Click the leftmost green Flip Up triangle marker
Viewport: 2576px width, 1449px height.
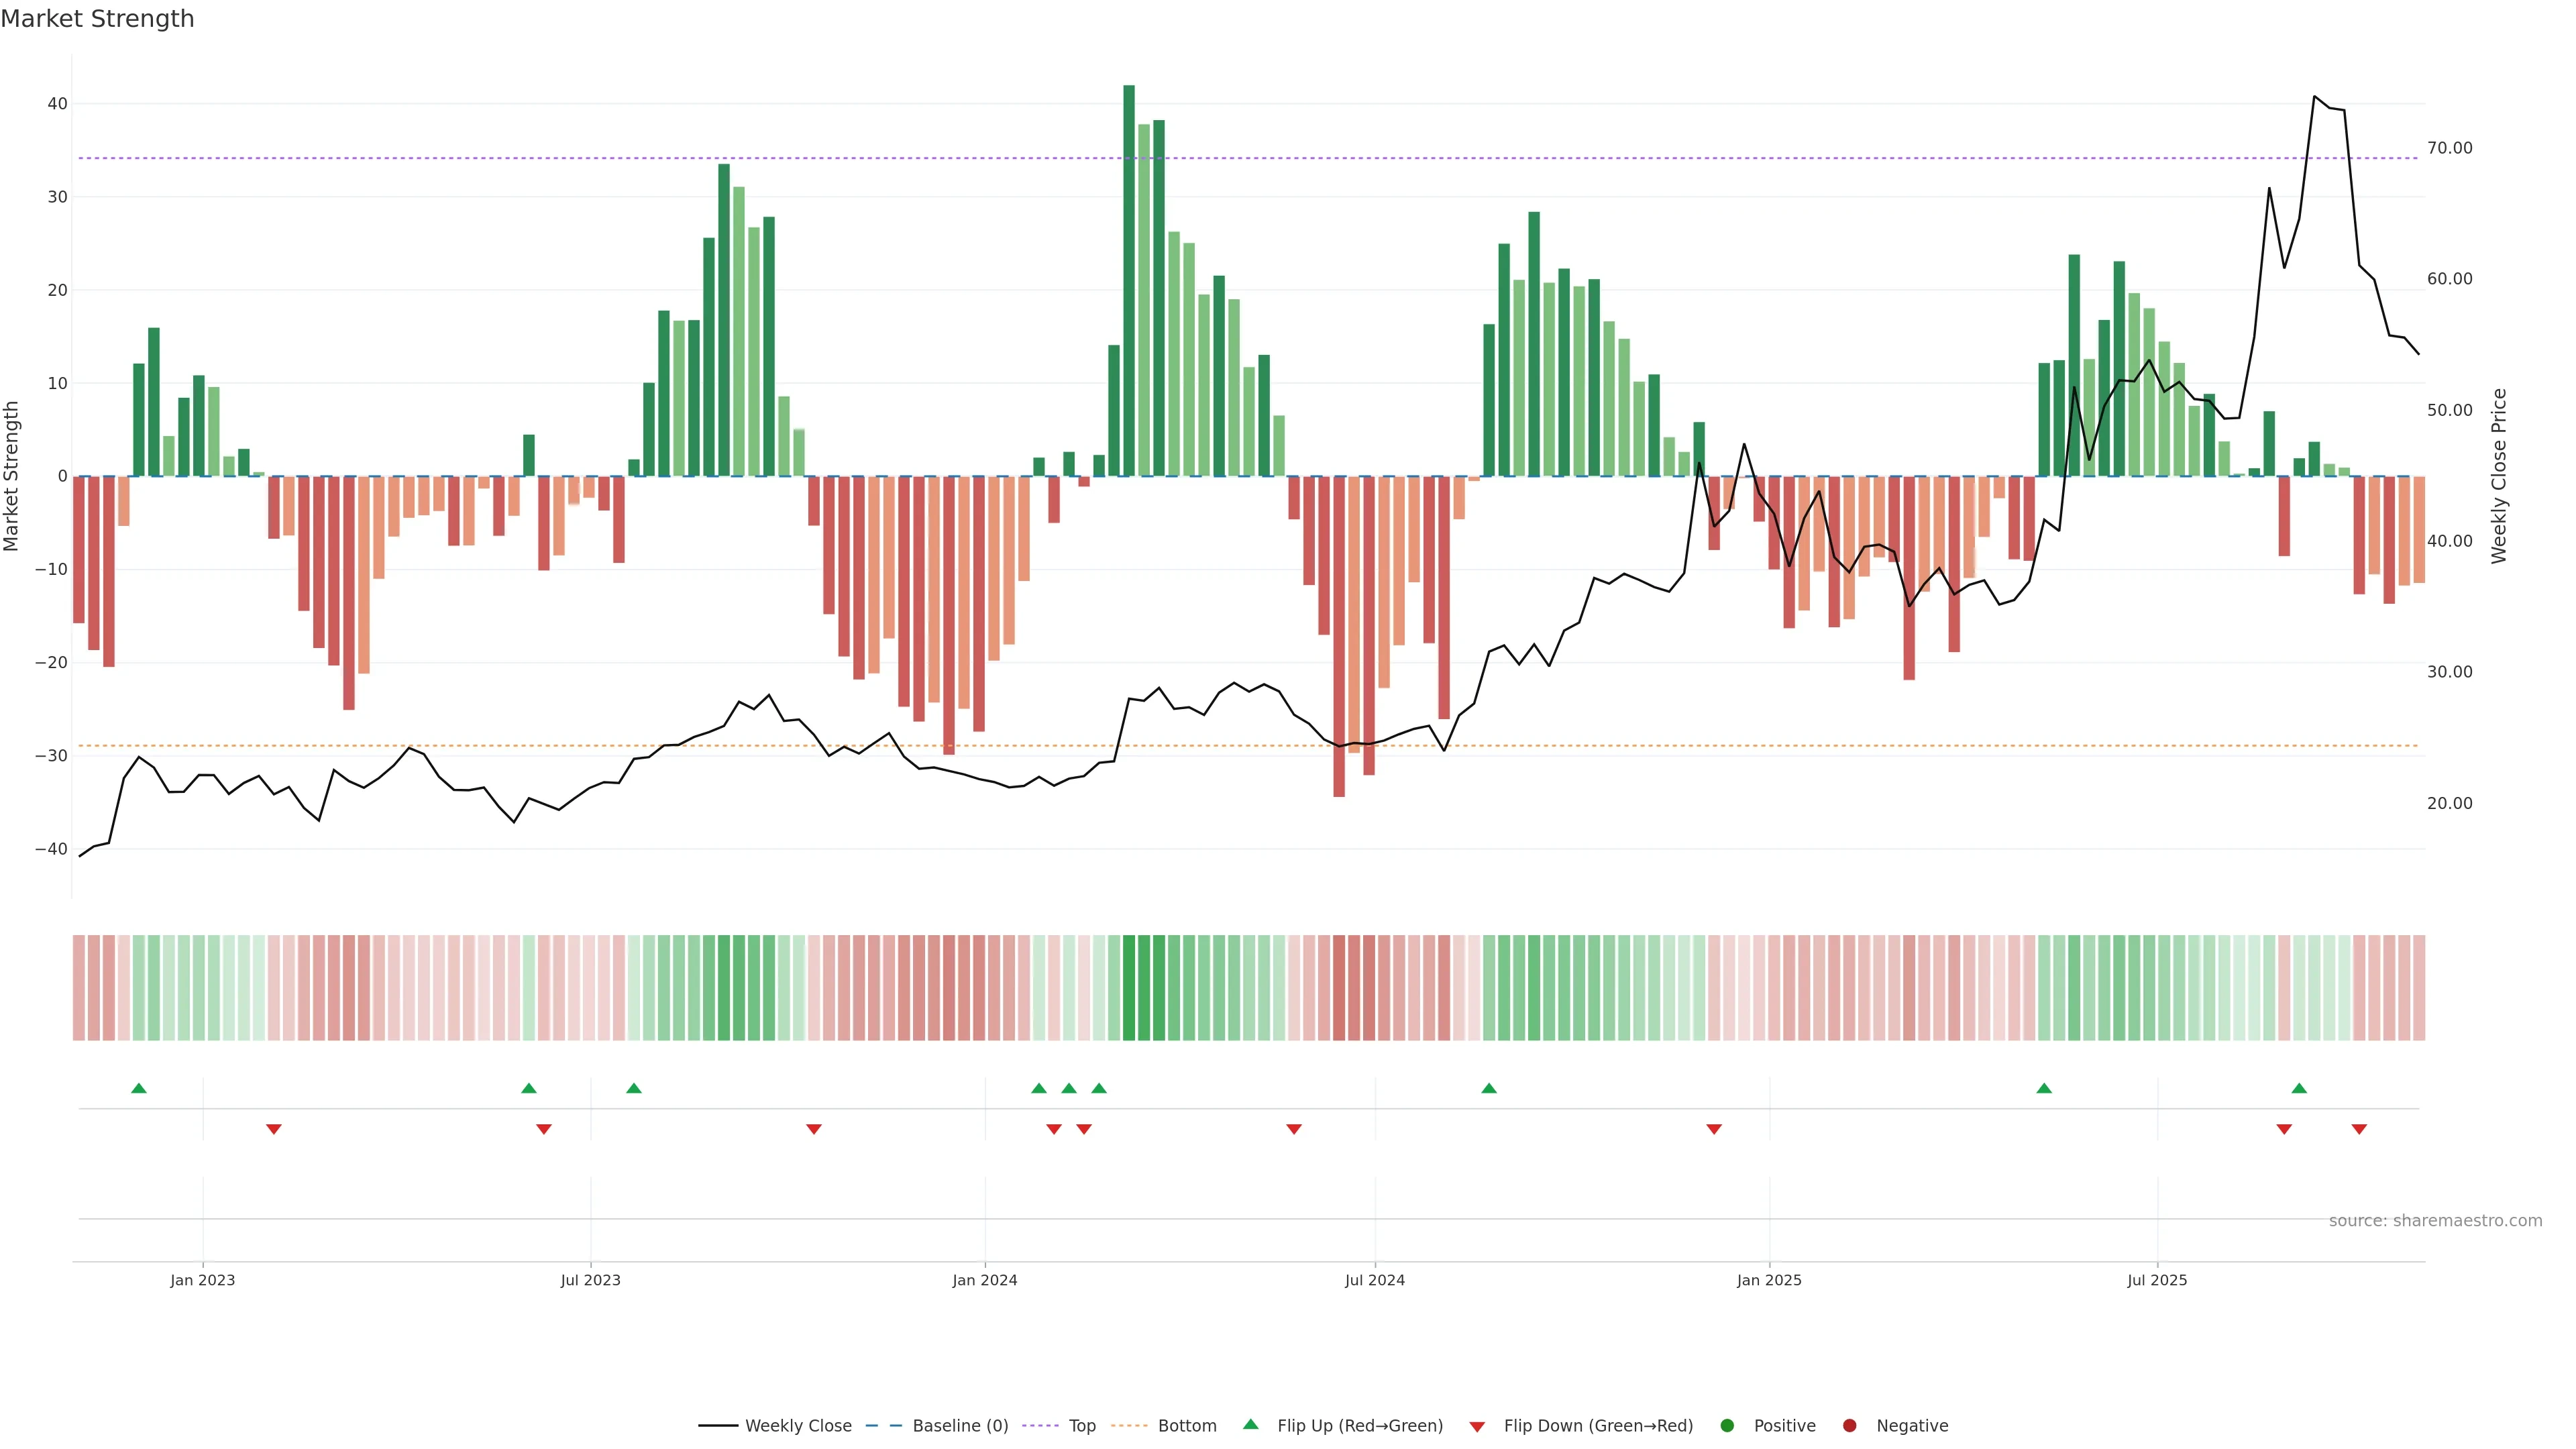[x=139, y=1088]
